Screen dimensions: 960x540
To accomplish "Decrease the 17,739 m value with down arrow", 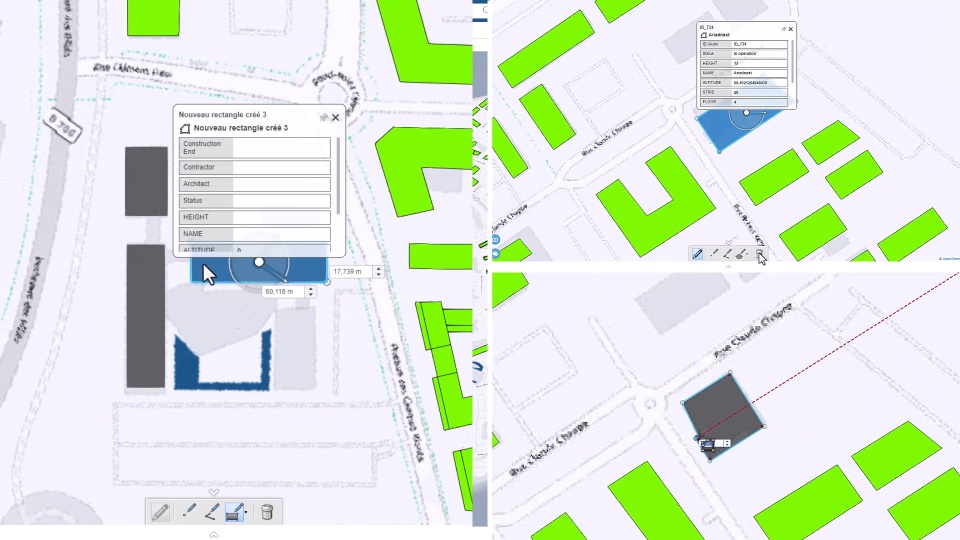I will tap(378, 274).
